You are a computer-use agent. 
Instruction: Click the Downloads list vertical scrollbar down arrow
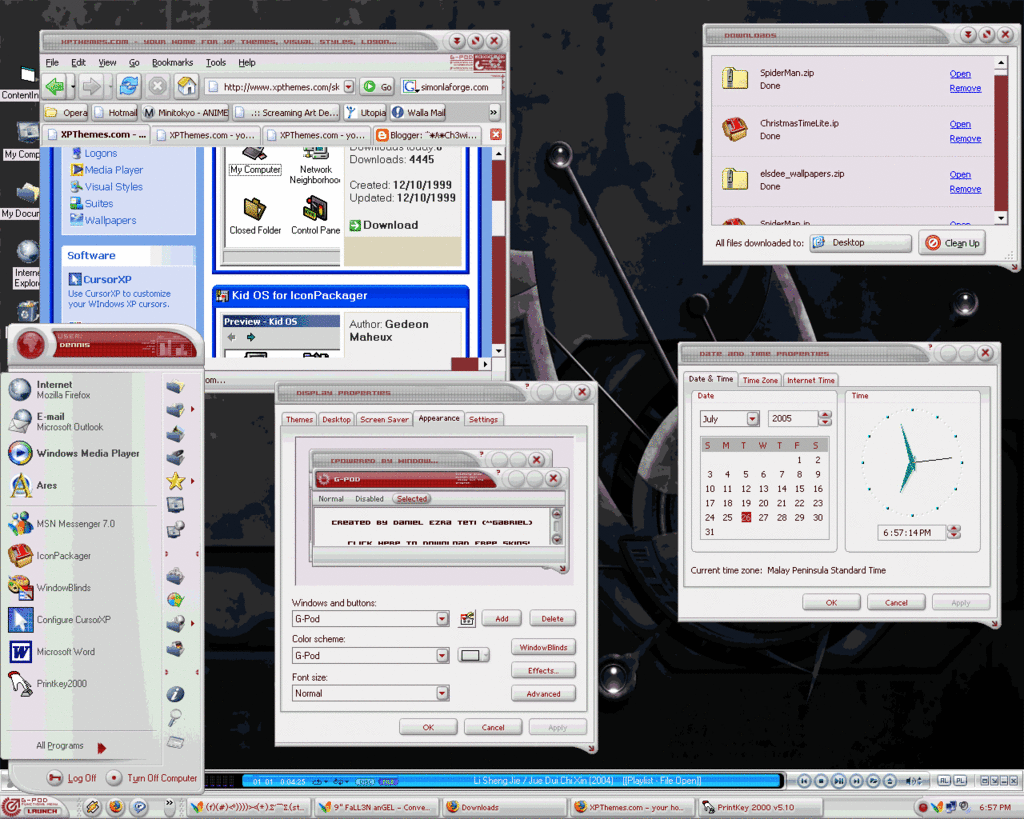pos(1000,218)
